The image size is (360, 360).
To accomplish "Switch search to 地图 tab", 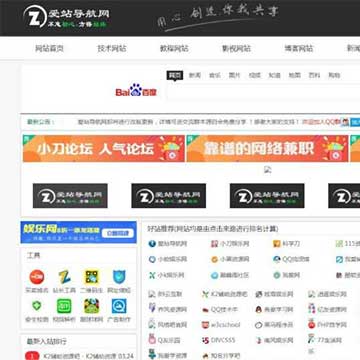I will tap(294, 76).
